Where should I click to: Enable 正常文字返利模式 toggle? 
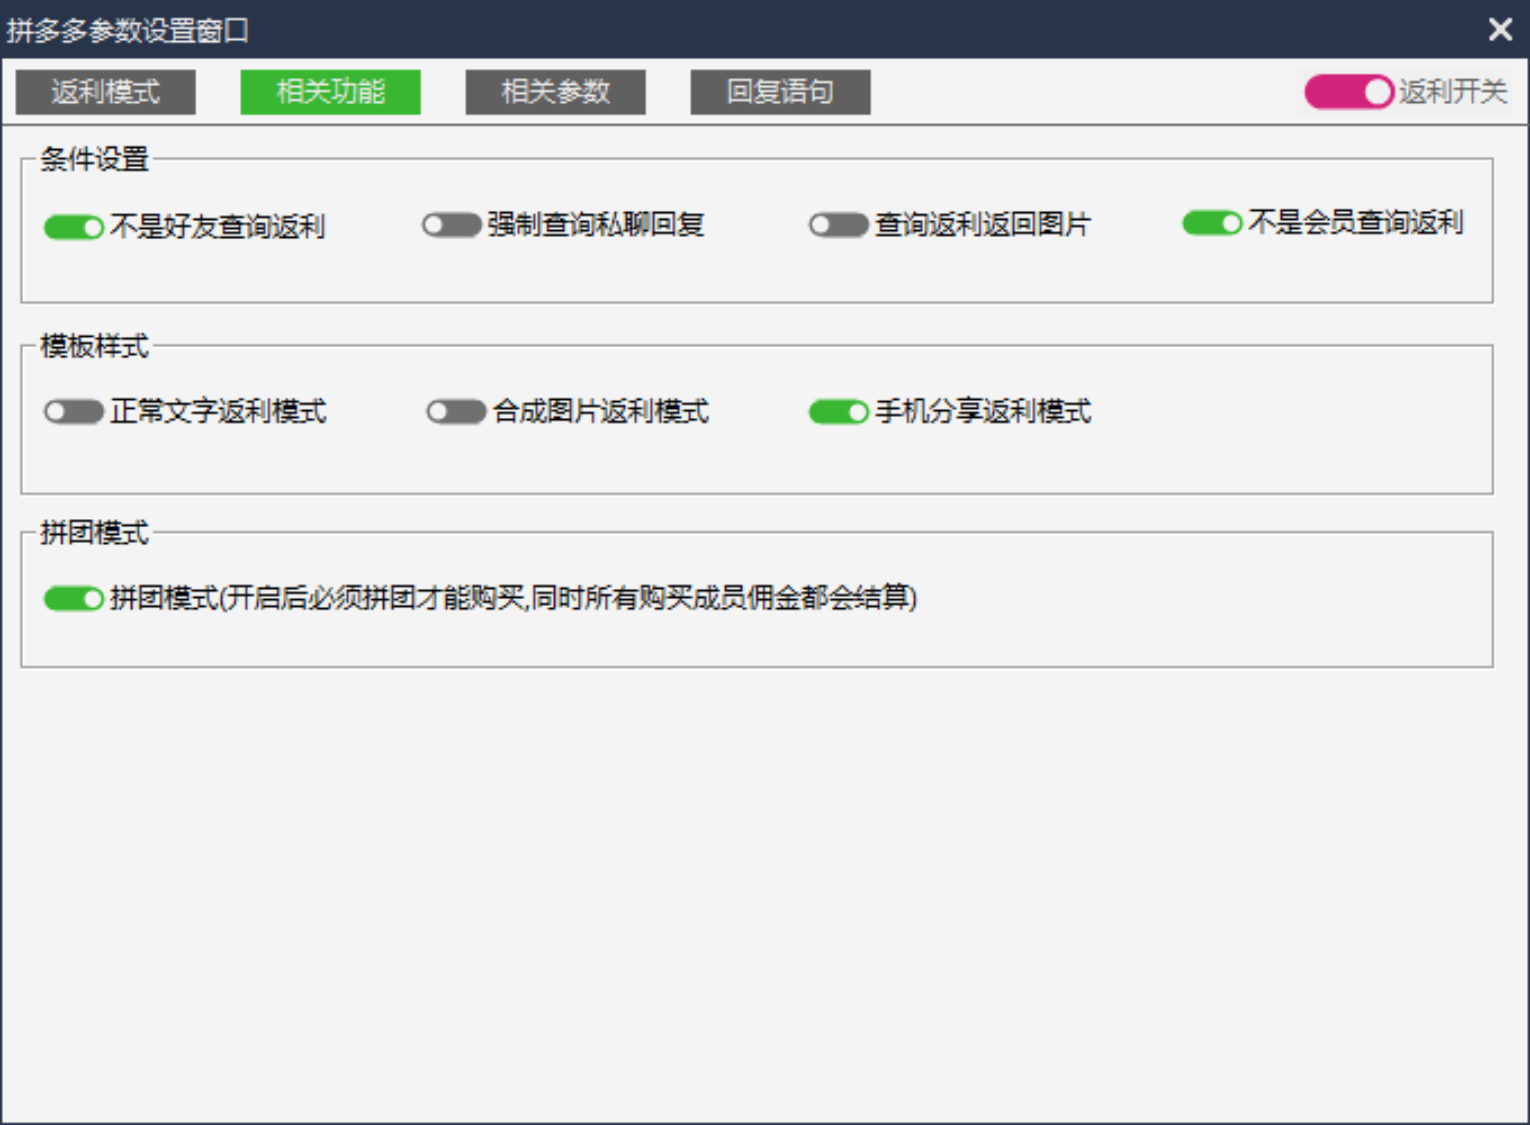tap(73, 411)
